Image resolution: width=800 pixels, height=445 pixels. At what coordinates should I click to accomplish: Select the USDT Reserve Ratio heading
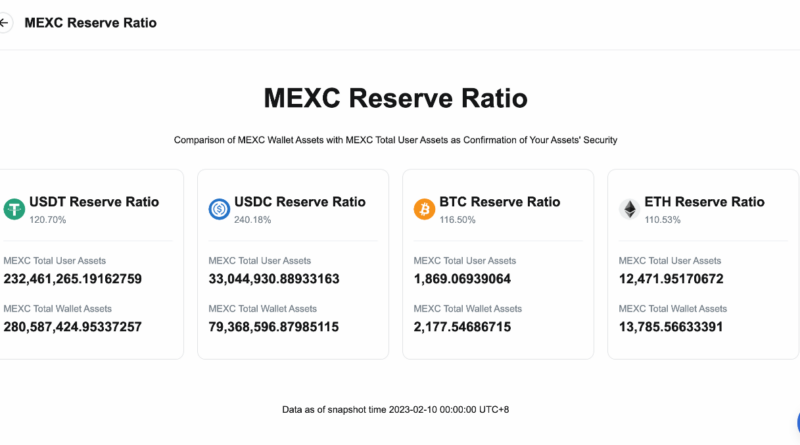click(94, 202)
